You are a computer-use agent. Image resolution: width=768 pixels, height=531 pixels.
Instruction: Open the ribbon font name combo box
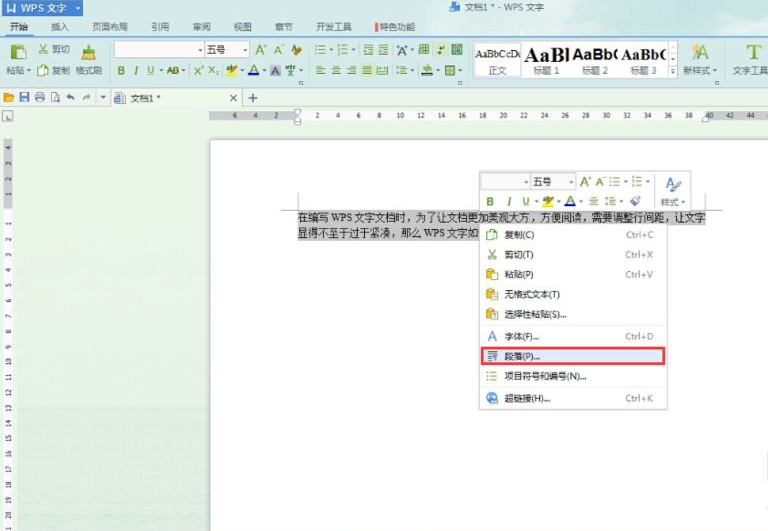click(159, 49)
